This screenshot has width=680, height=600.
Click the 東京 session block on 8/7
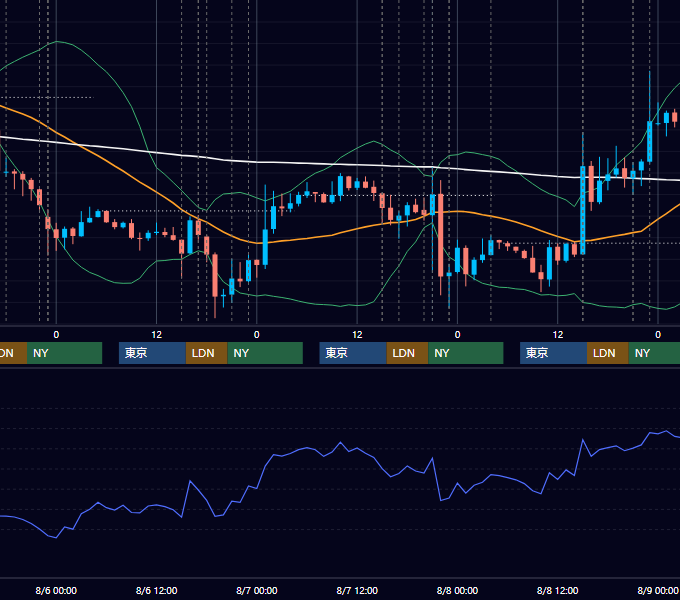pos(353,353)
